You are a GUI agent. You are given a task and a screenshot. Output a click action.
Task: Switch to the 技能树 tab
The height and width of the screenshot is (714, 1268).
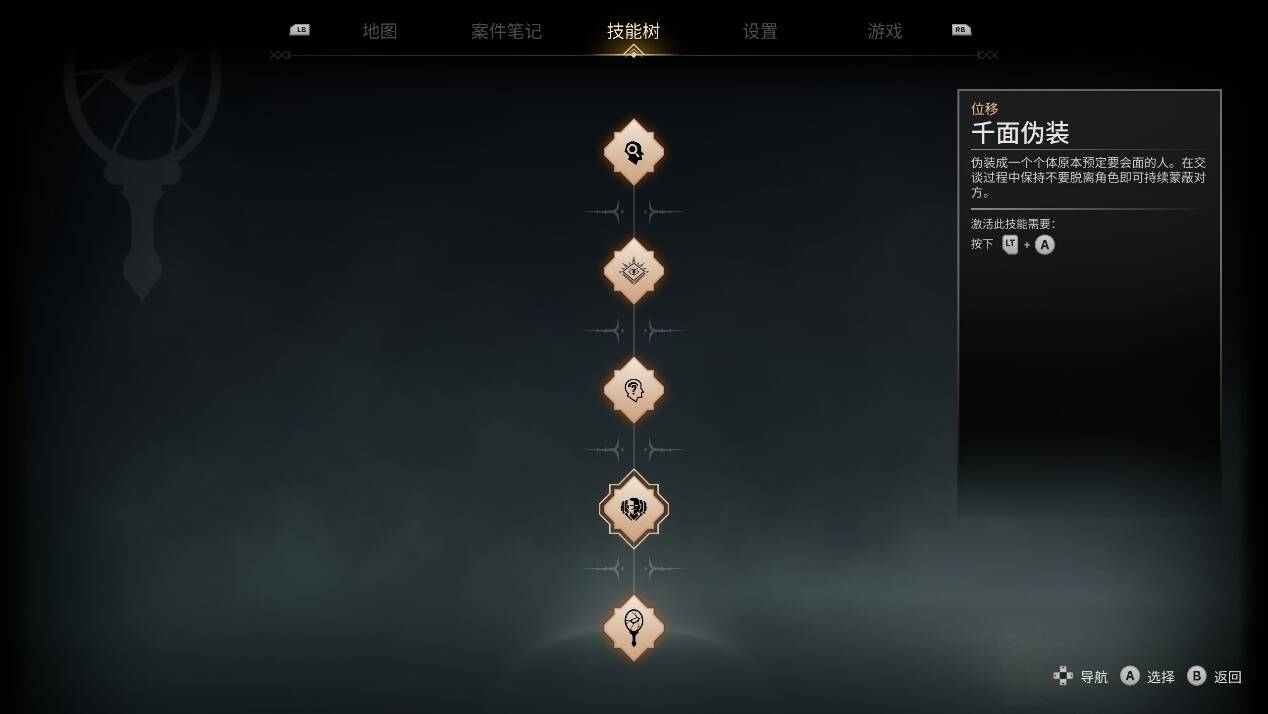pos(634,31)
